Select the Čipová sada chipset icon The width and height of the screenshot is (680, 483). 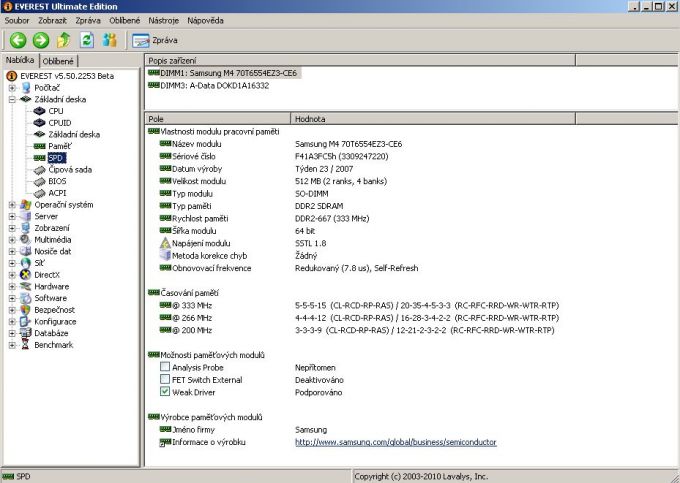point(39,170)
